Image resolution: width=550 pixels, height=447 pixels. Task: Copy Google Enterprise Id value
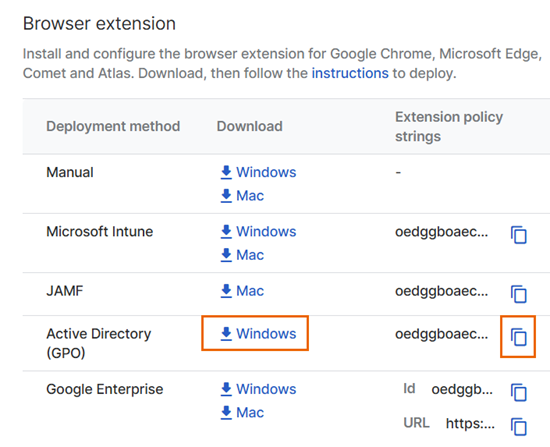coord(519,392)
